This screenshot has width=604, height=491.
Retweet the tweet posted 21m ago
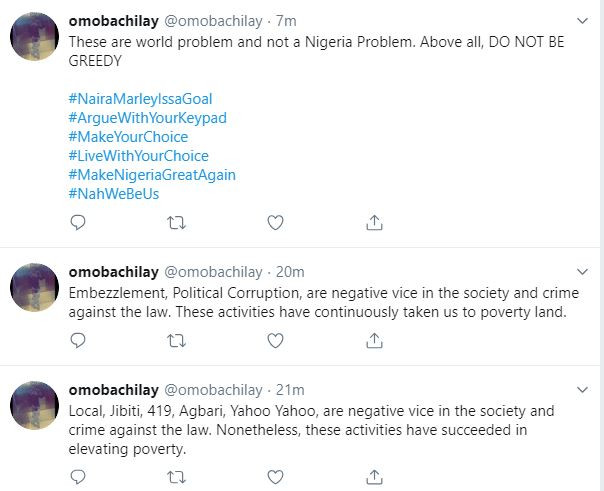point(176,478)
